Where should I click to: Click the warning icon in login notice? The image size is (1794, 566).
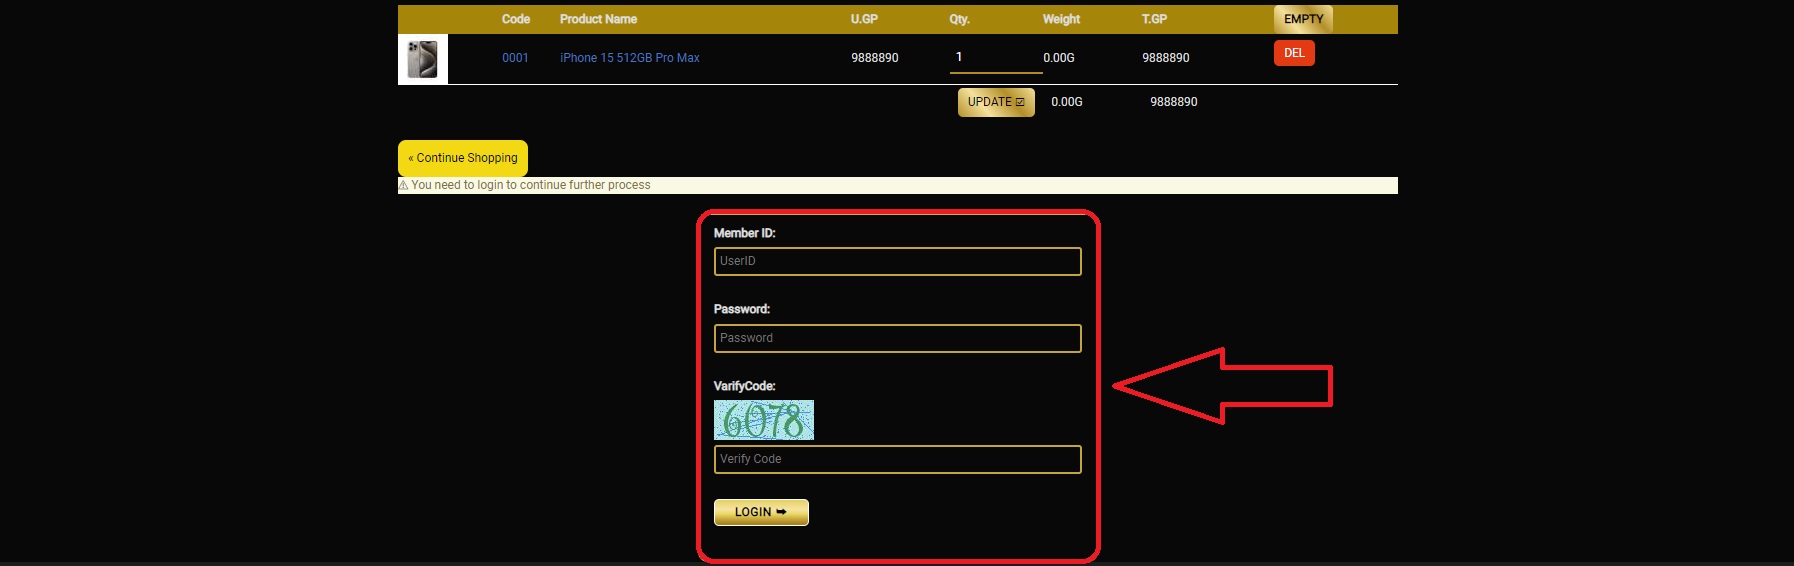coord(404,185)
